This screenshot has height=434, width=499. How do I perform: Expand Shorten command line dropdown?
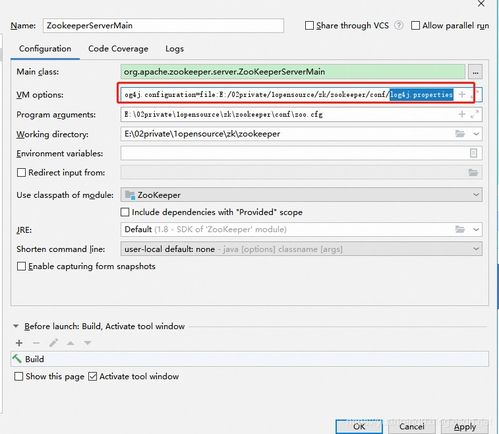(301, 249)
